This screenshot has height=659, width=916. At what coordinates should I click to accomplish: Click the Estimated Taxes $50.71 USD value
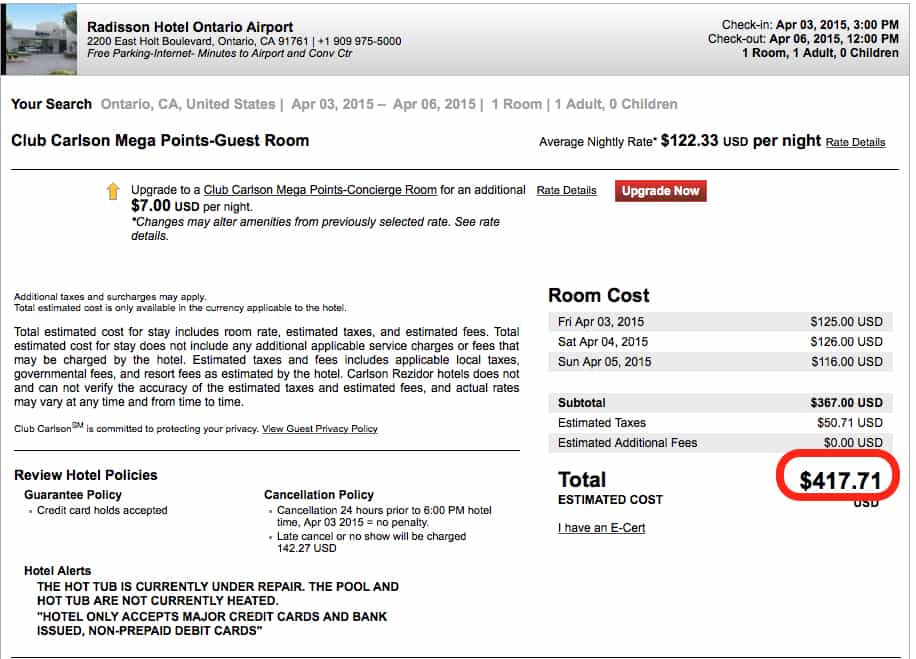click(849, 422)
